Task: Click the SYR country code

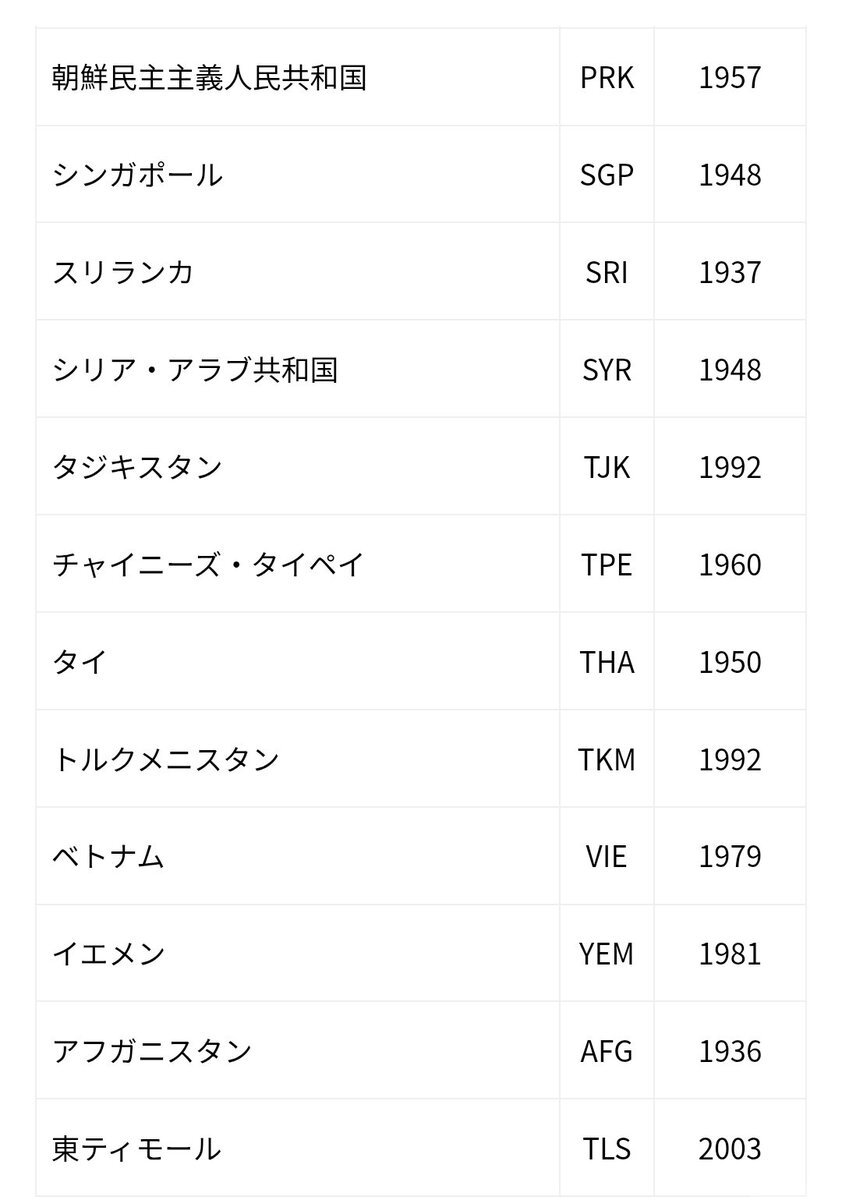Action: (607, 370)
